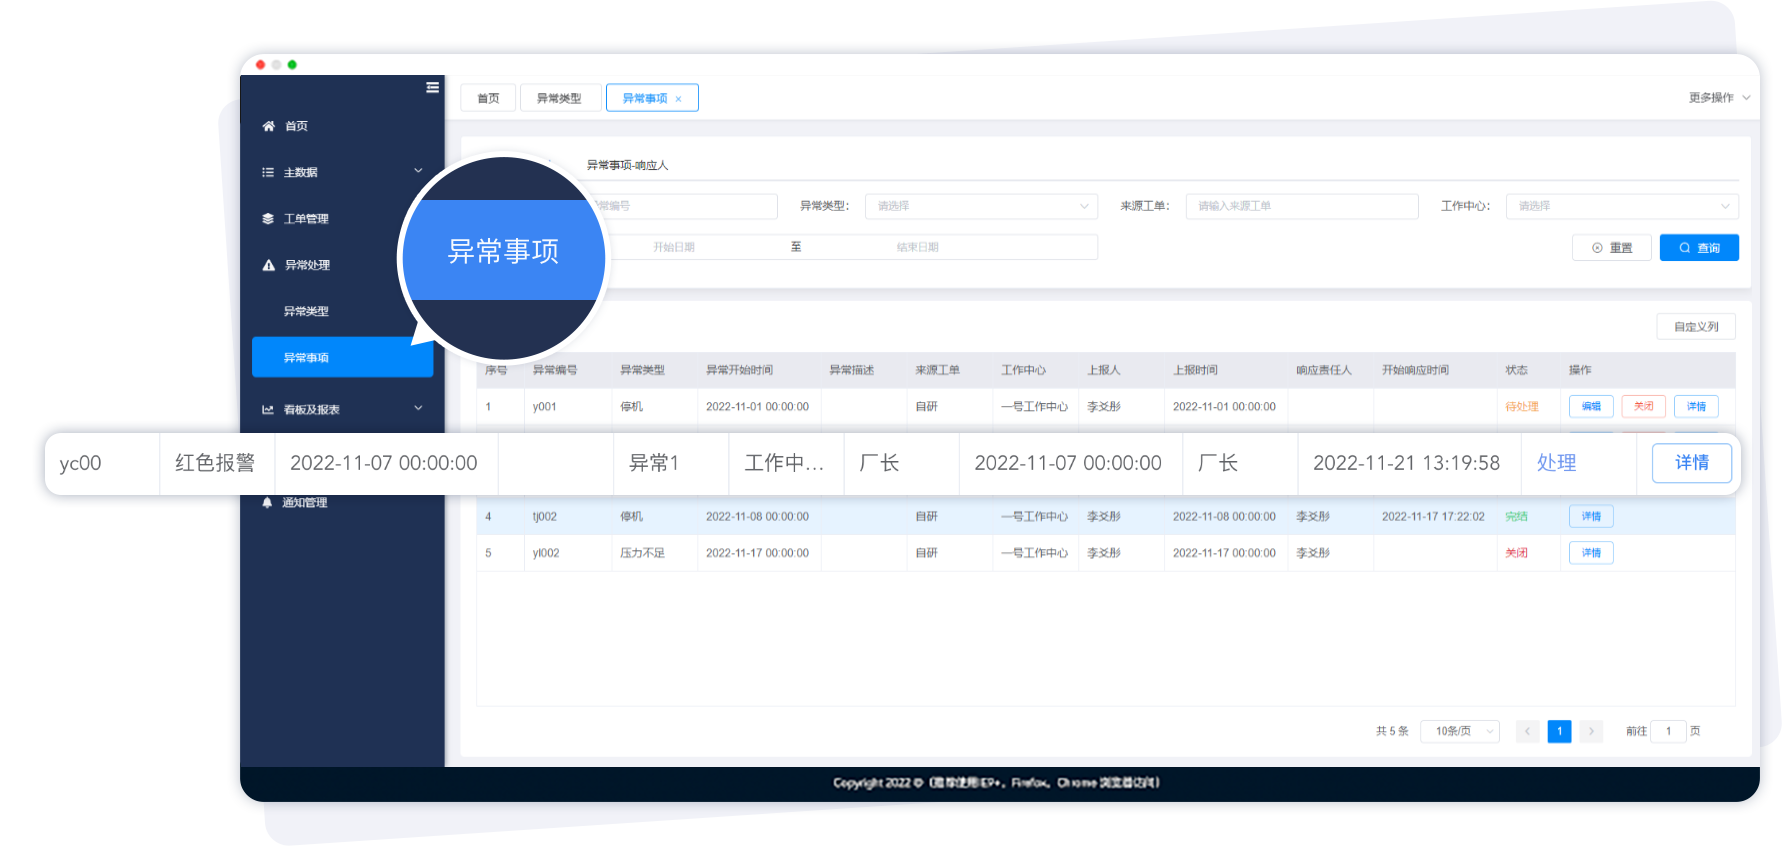The height and width of the screenshot is (846, 1786).
Task: Click the 主数据 list icon
Action: [x=268, y=172]
